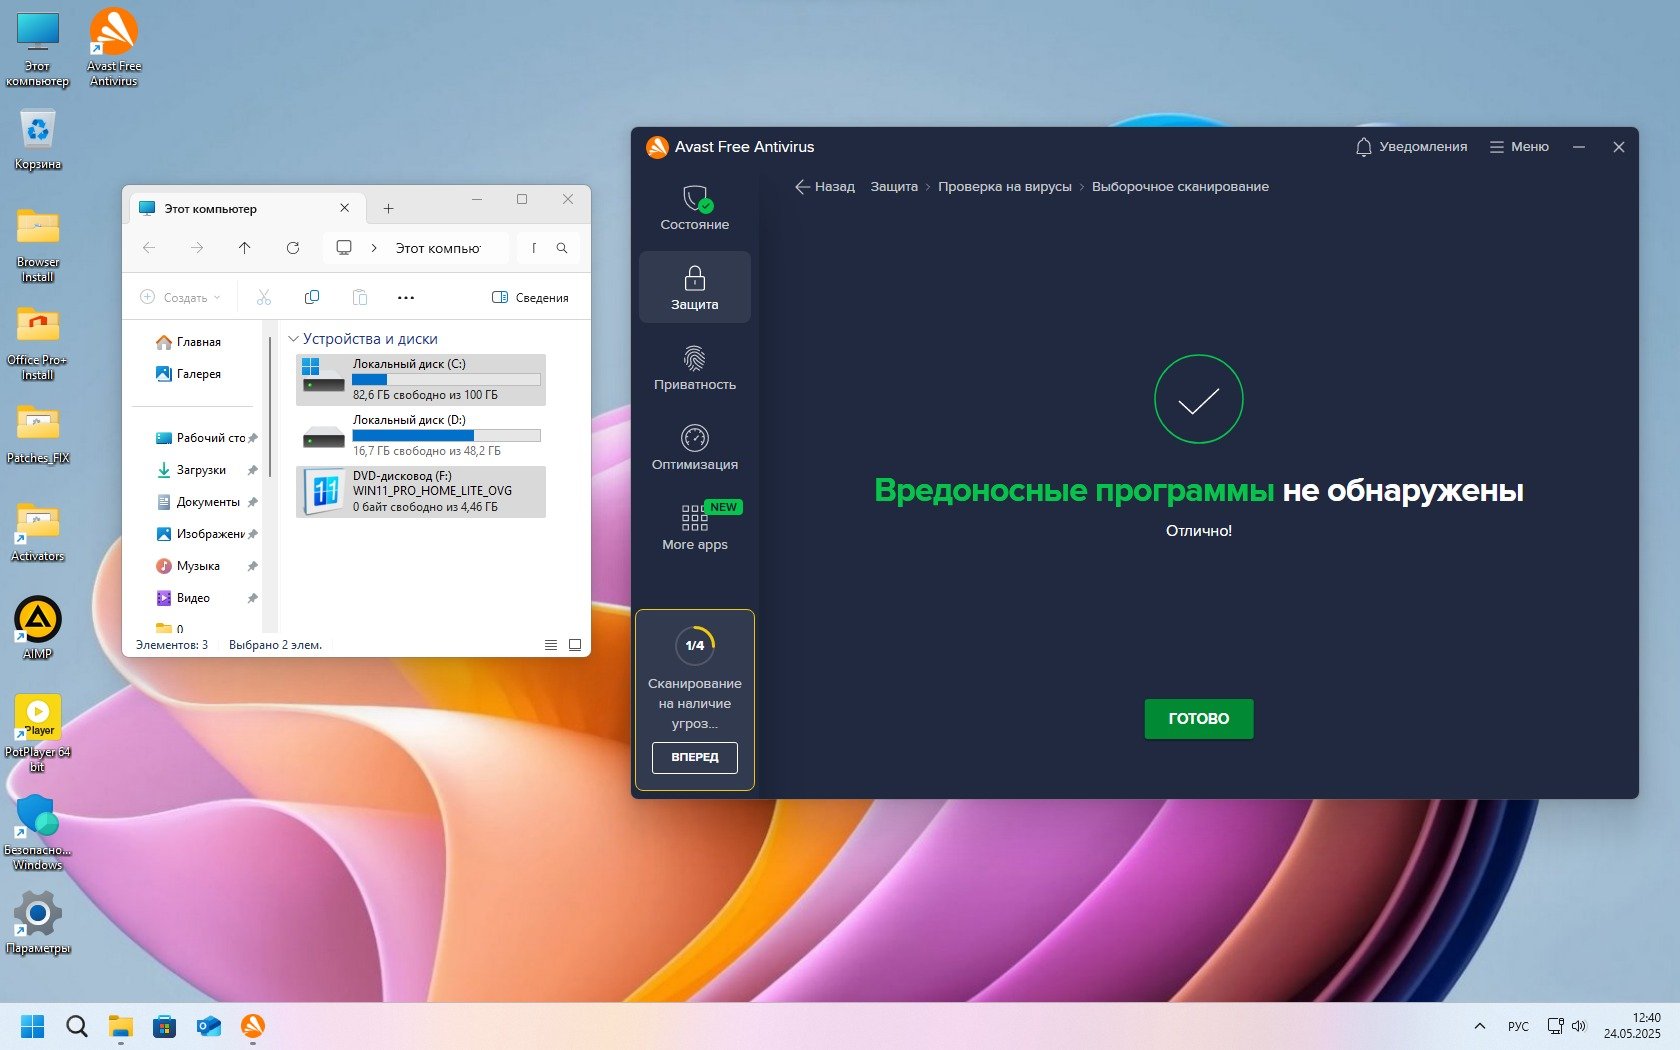This screenshot has height=1050, width=1680.
Task: Click the Paste icon in Explorer toolbar
Action: coord(360,297)
